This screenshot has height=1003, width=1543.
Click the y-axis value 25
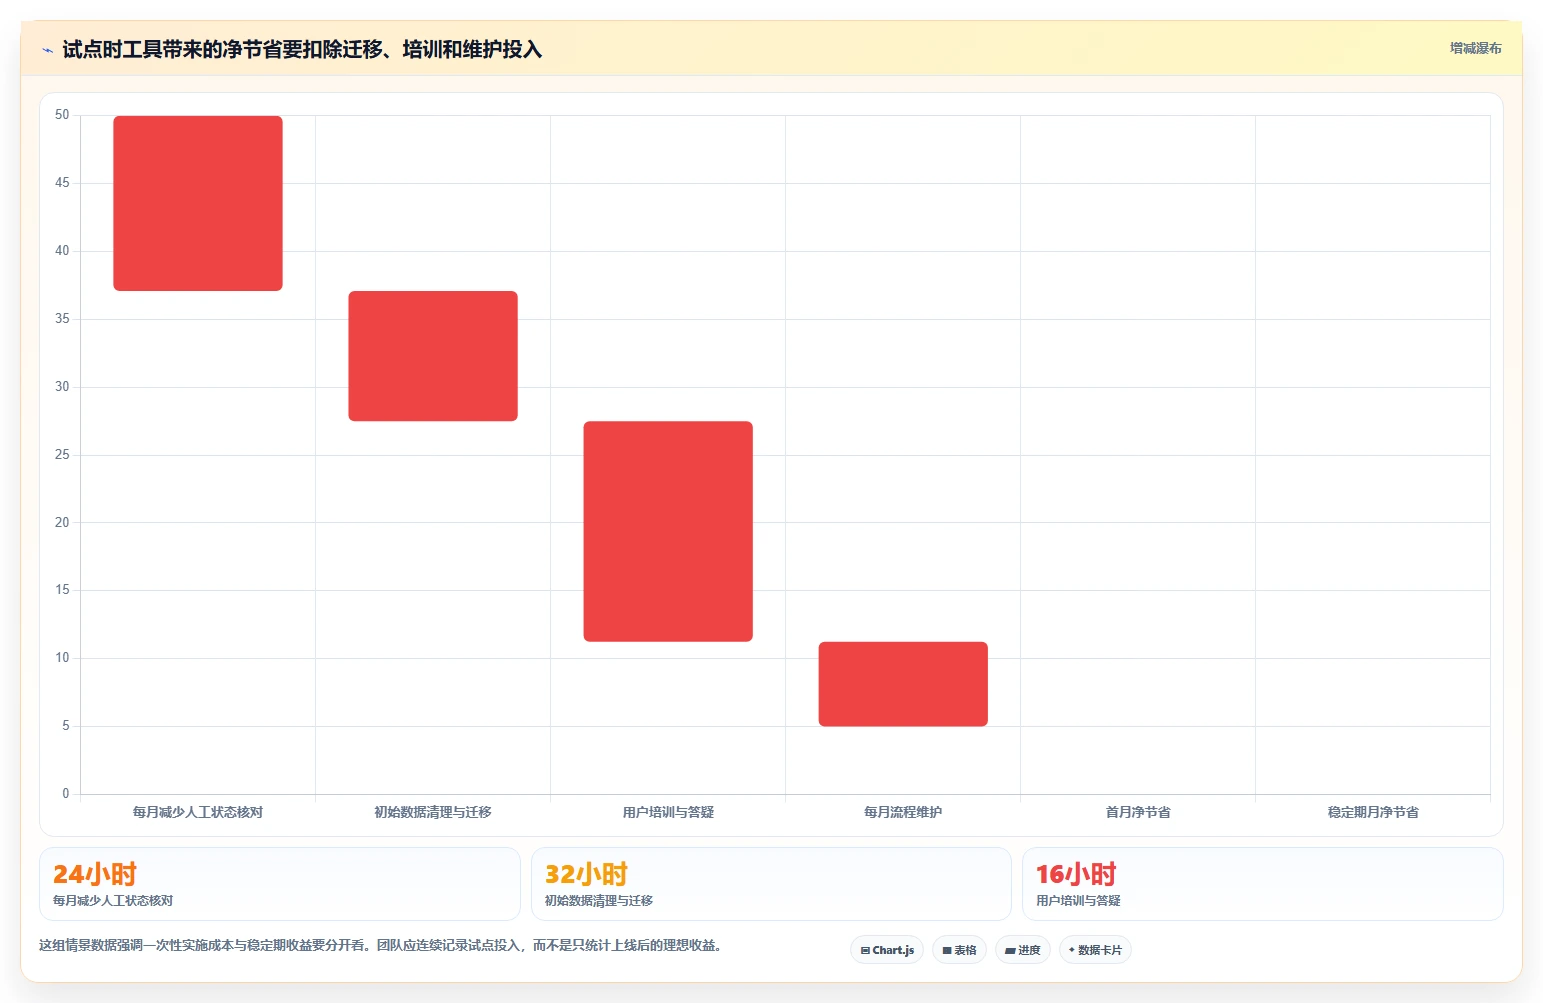62,455
